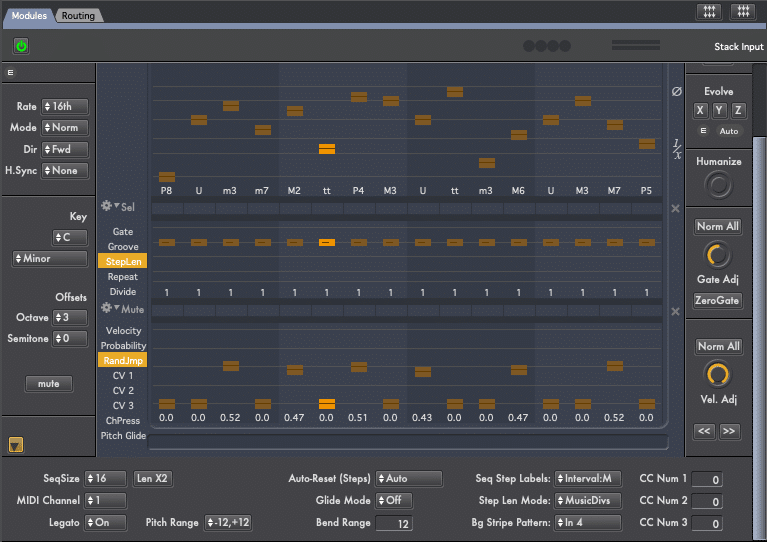Screen dimensions: 767x542
Task: Click the 1/x reciprocal icon
Action: coord(677,149)
